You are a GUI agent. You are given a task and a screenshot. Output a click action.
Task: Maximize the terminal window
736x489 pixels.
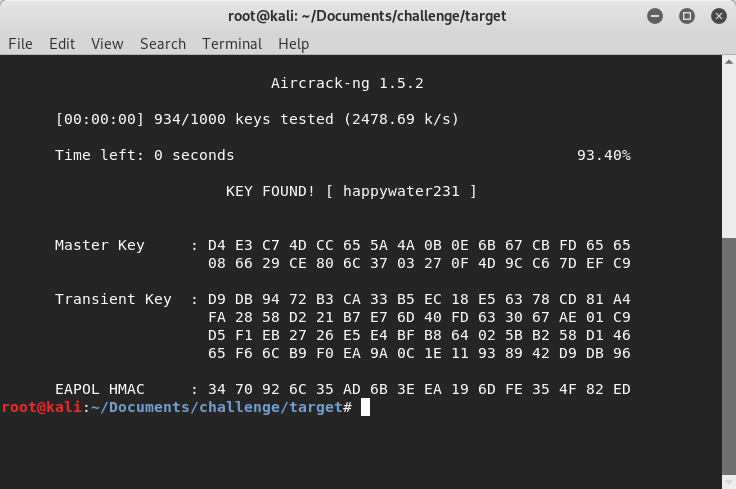pyautogui.click(x=687, y=16)
